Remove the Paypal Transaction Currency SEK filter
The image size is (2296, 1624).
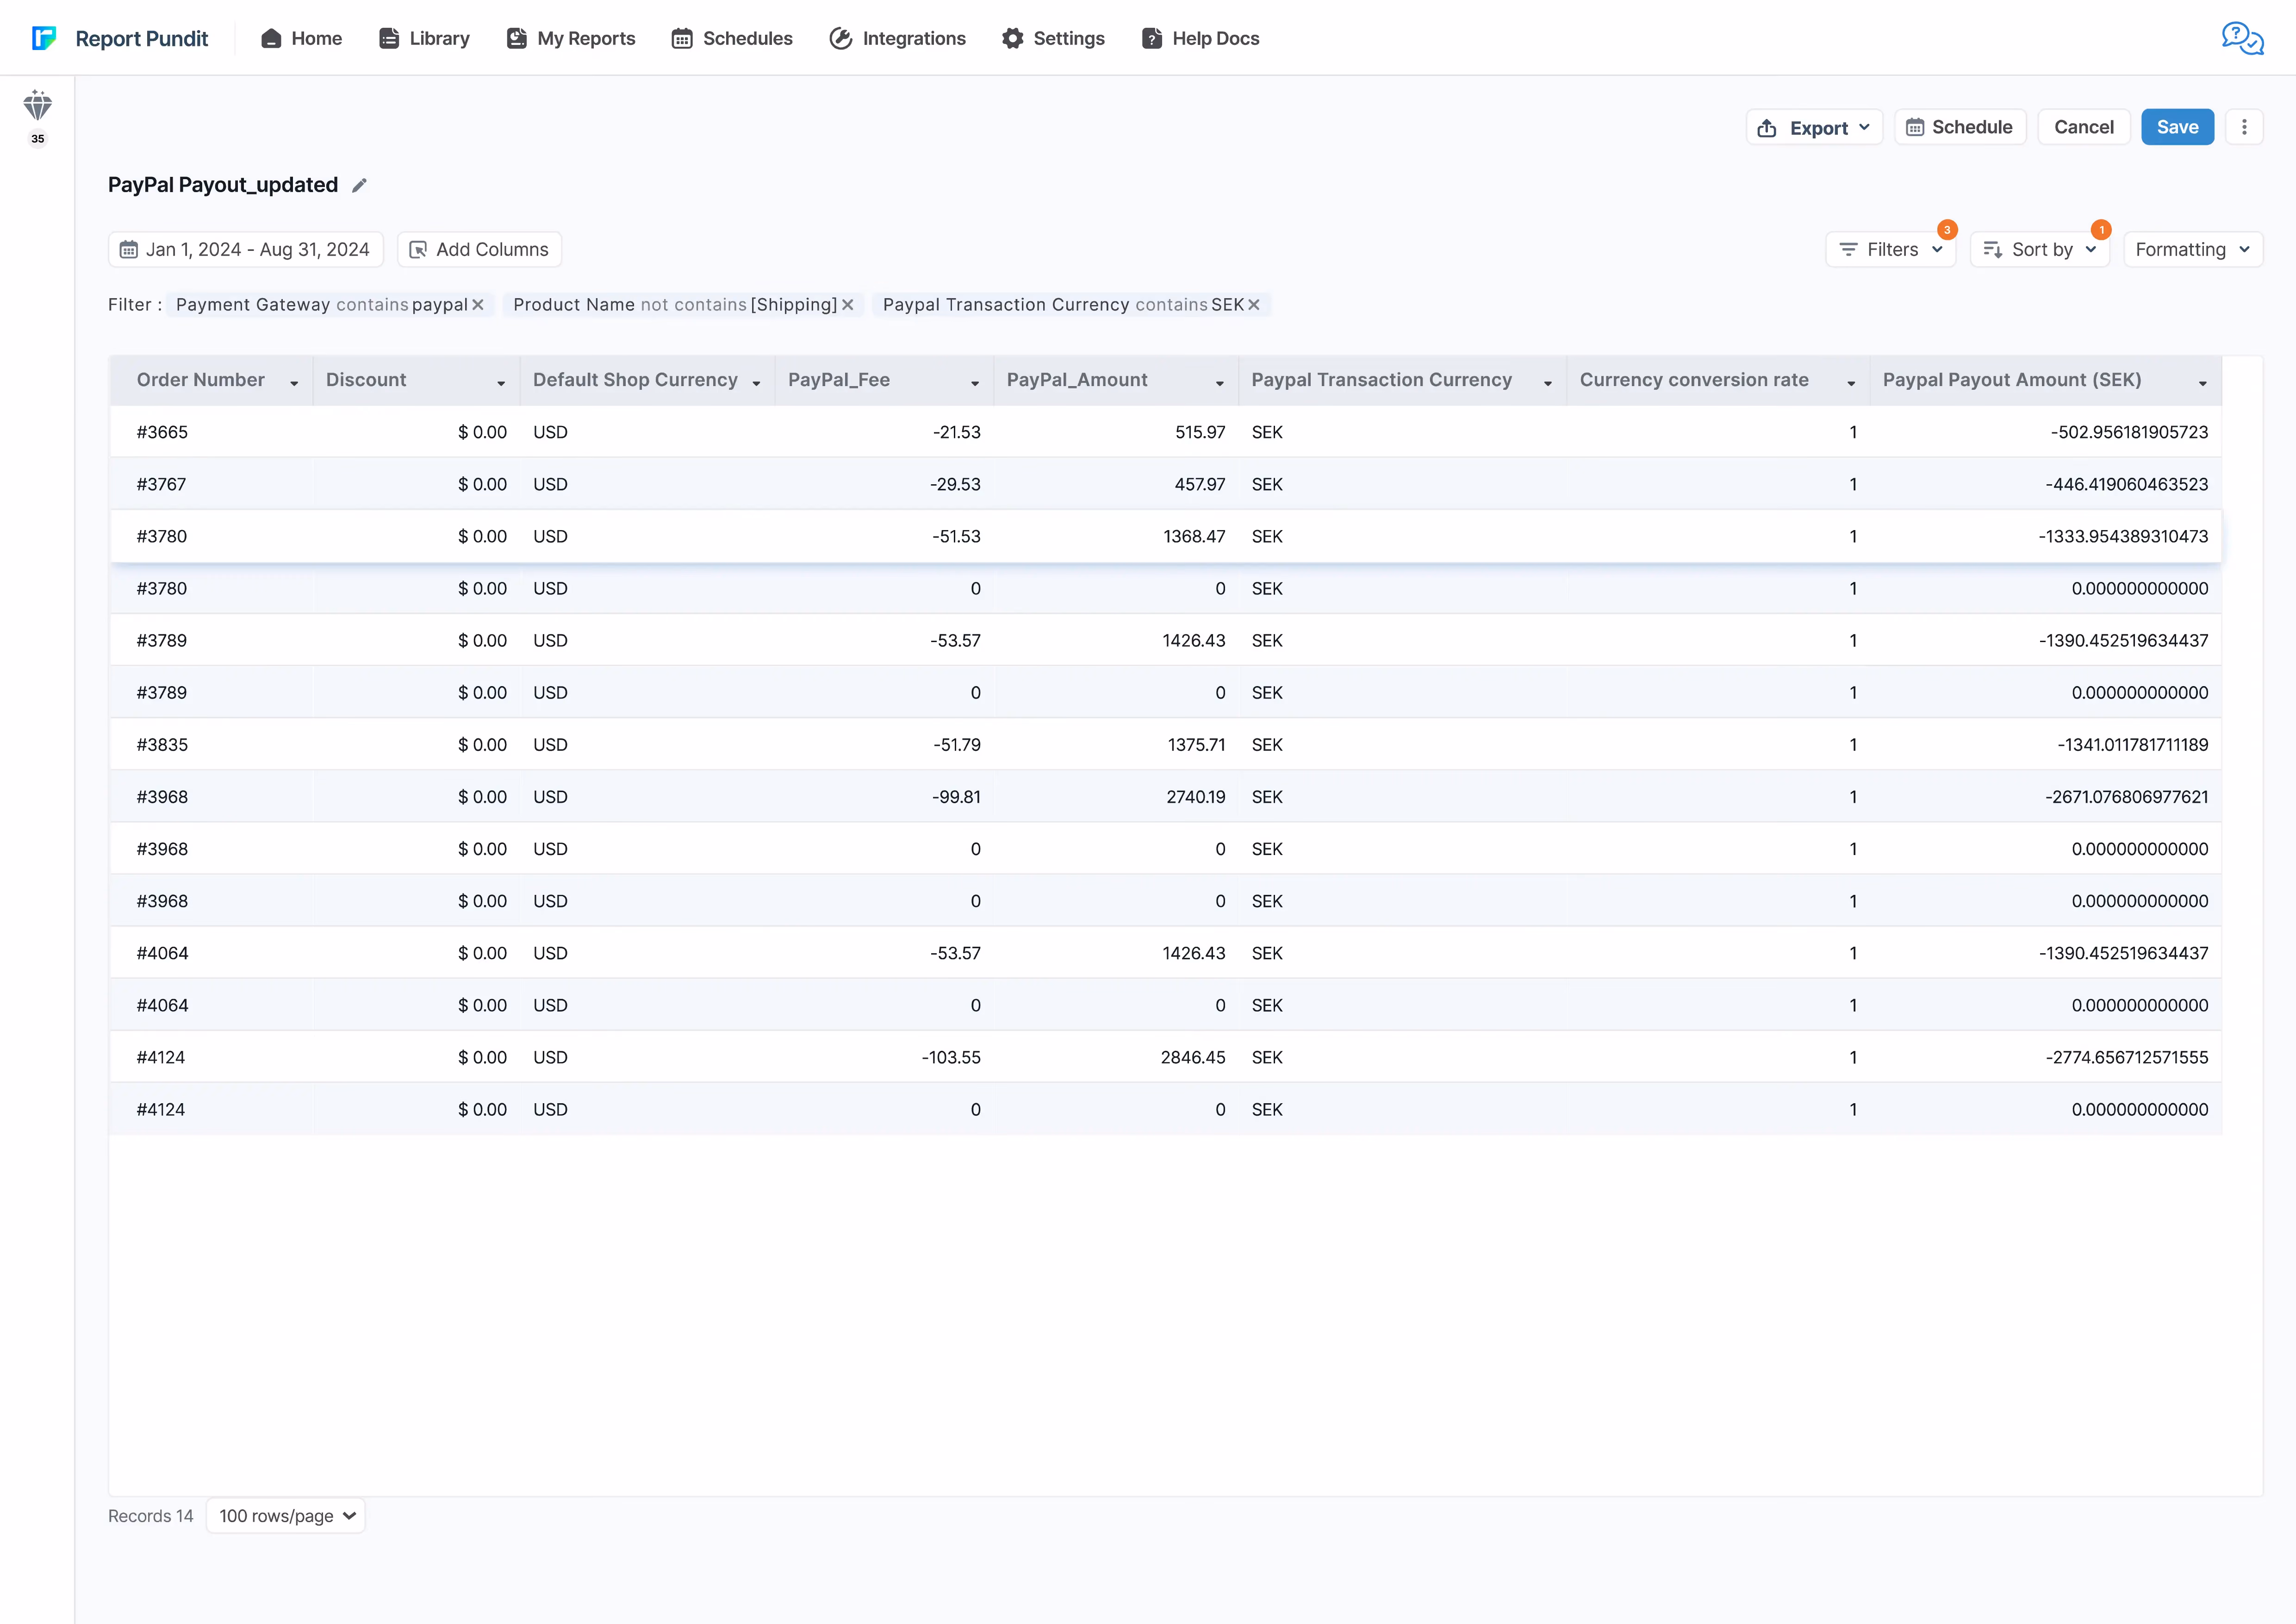tap(1254, 305)
